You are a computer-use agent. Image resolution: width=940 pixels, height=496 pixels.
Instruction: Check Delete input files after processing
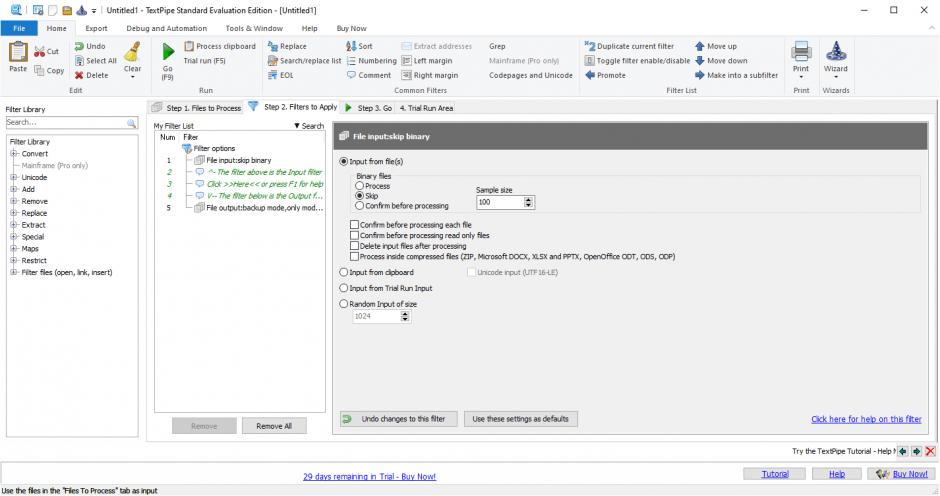coord(354,246)
